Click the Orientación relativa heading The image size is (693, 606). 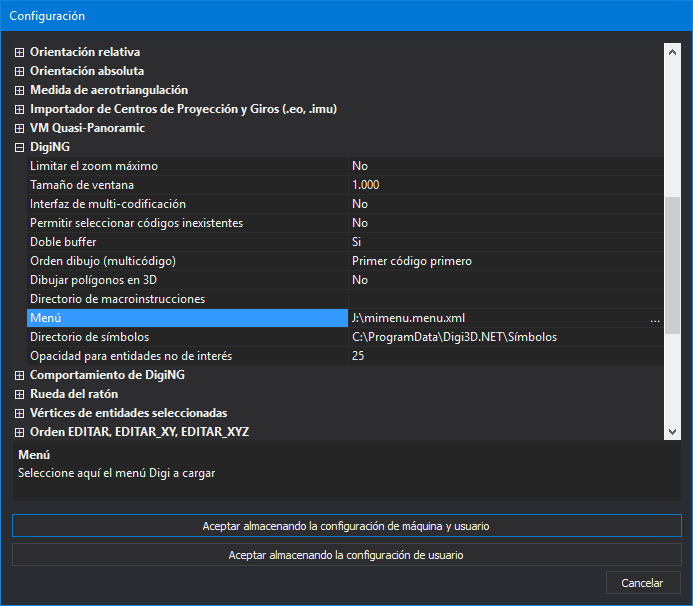pyautogui.click(x=85, y=52)
